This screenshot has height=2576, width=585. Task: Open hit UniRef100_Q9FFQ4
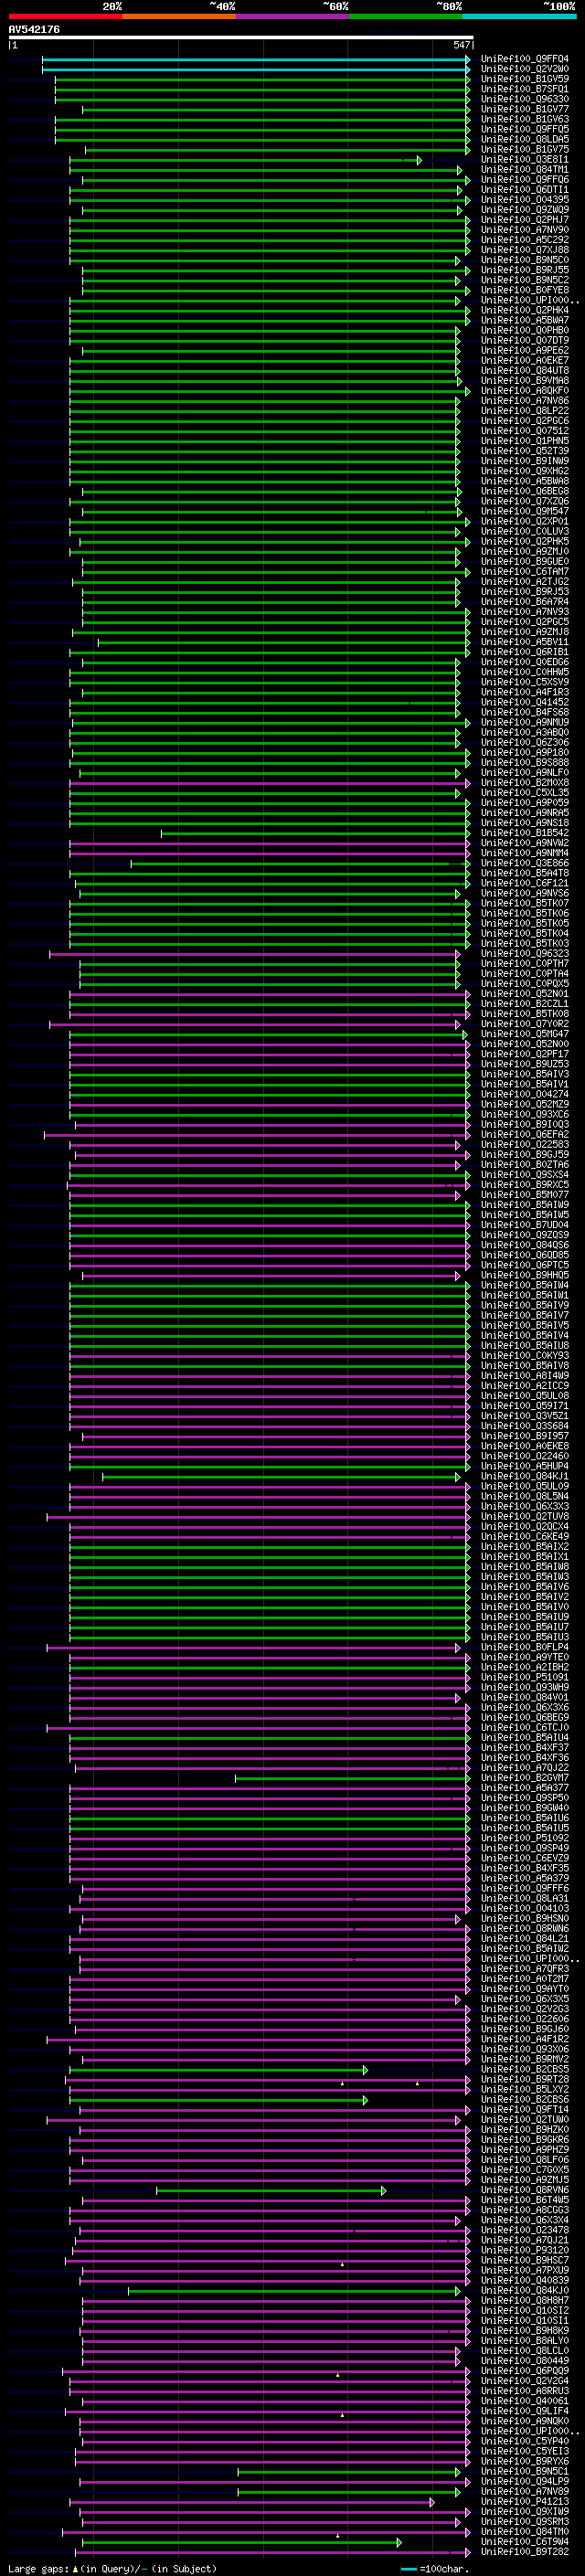(x=525, y=59)
